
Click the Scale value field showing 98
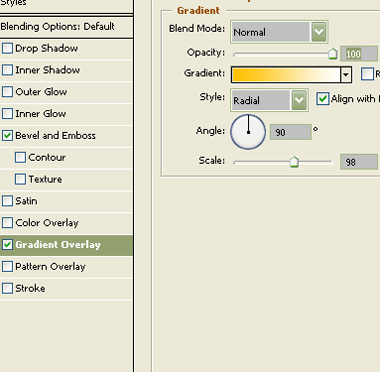(359, 162)
